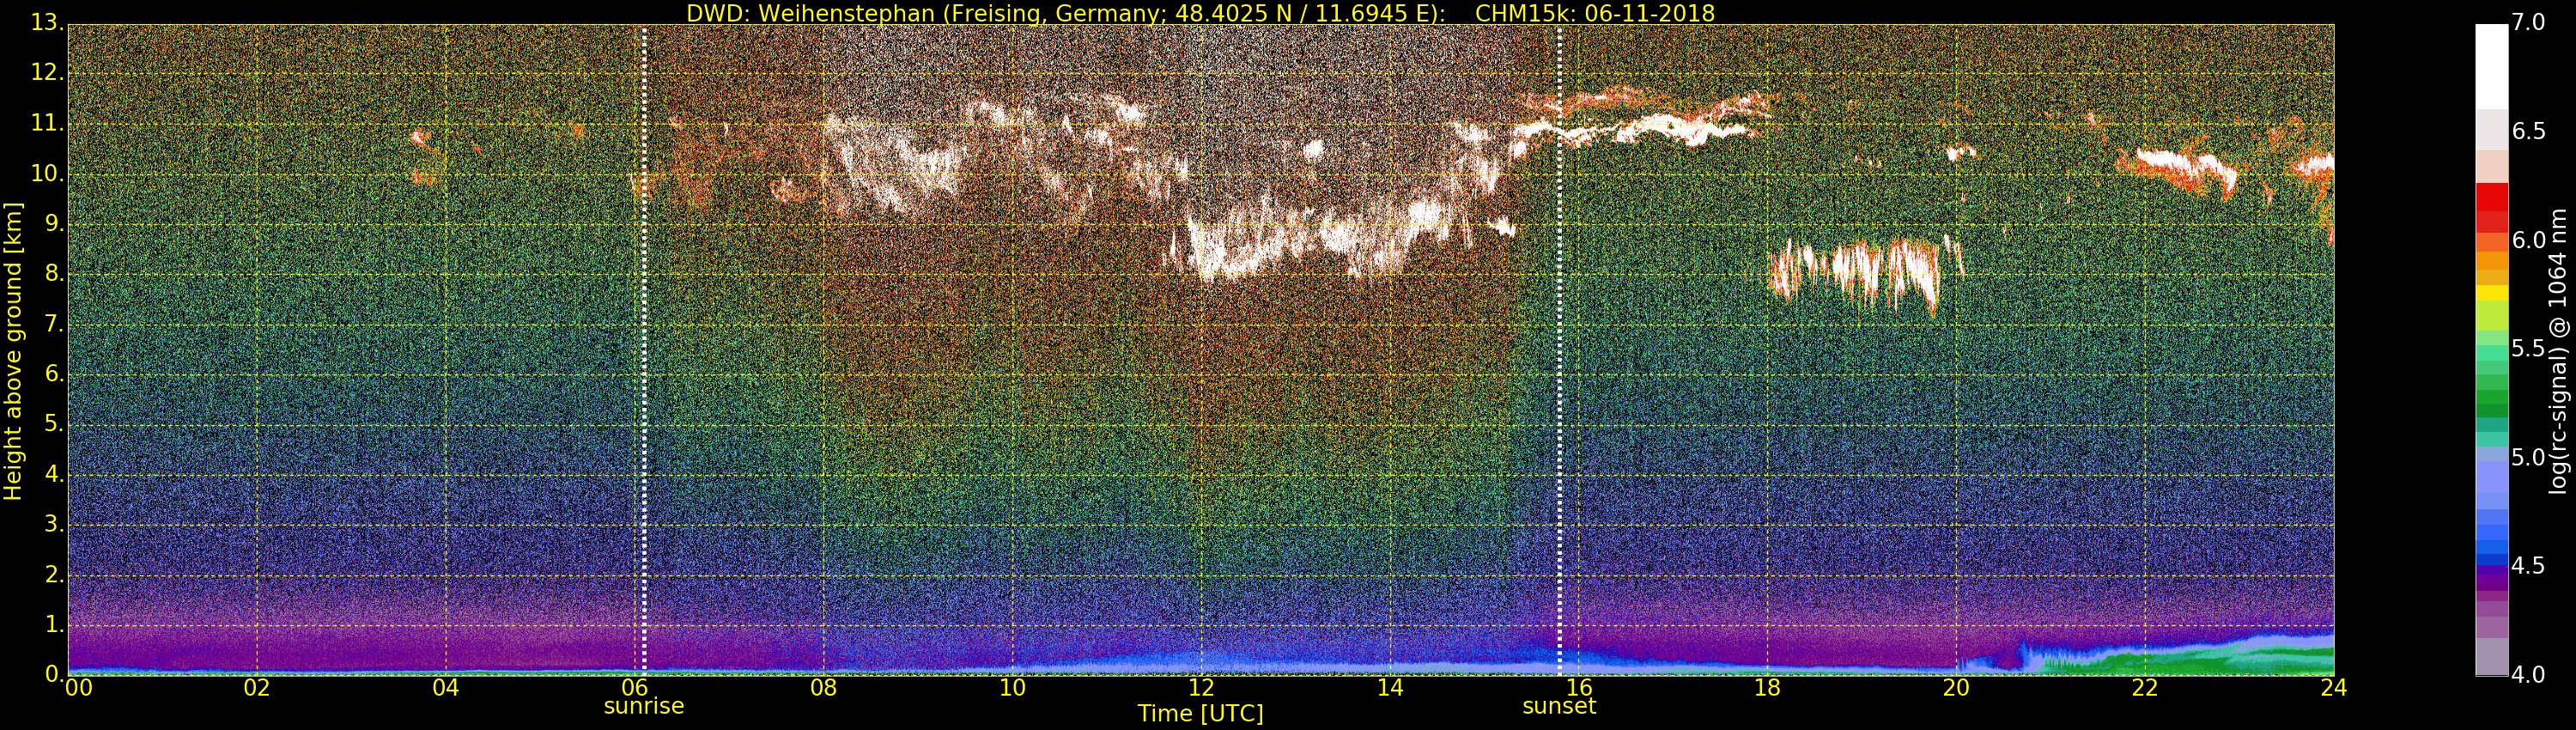Image resolution: width=2576 pixels, height=730 pixels.
Task: Click the 'sunset' label below the time axis
Action: (1559, 706)
